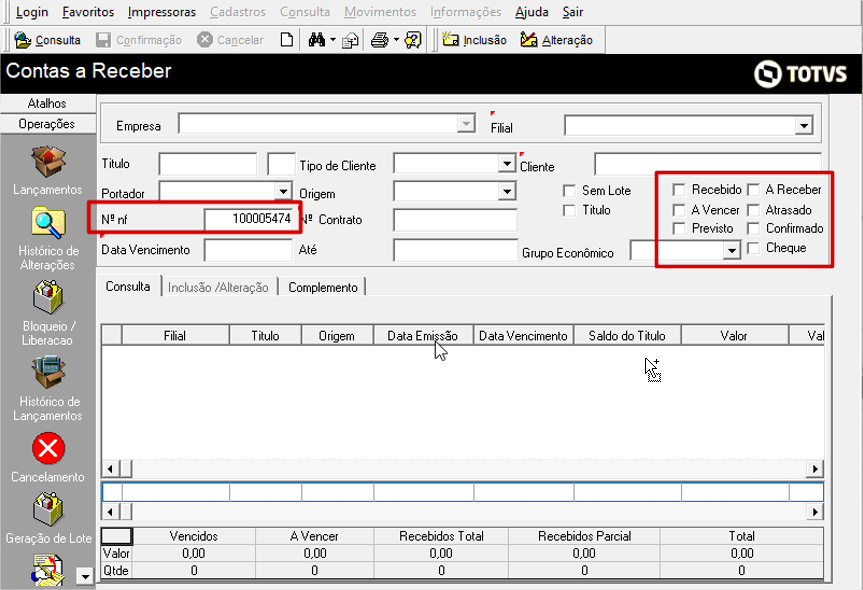Click the sidebar icon below Geração de Lote
The width and height of the screenshot is (863, 590).
48,571
